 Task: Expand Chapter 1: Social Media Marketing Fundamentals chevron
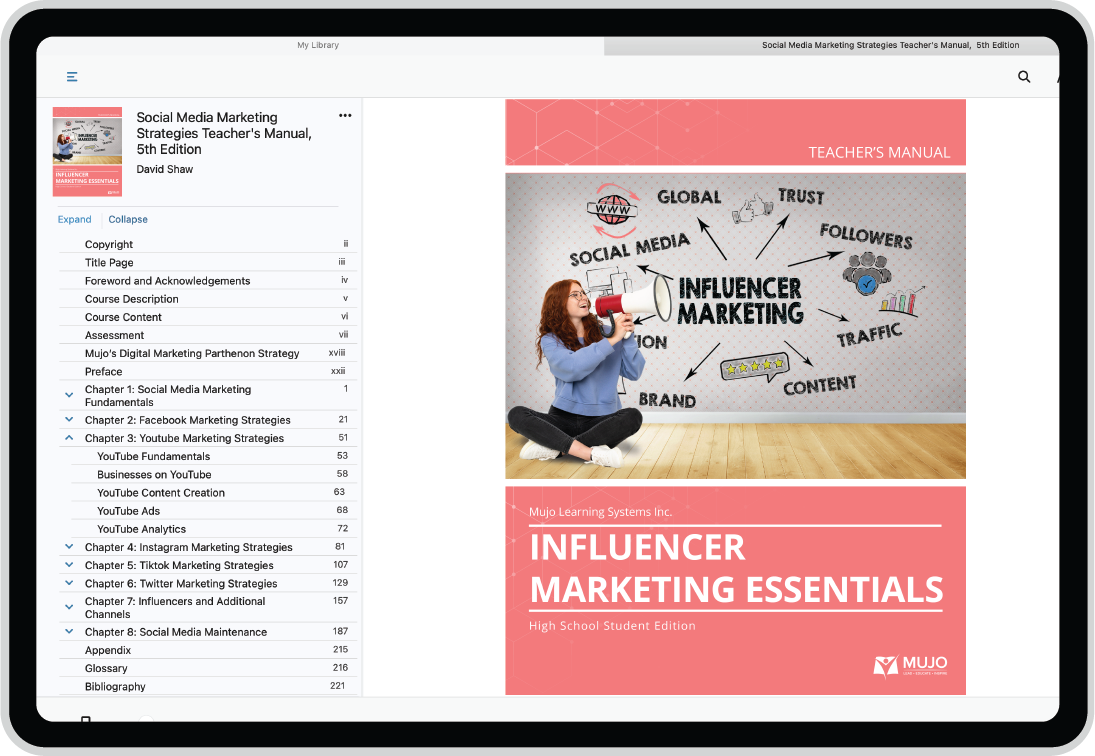(69, 395)
